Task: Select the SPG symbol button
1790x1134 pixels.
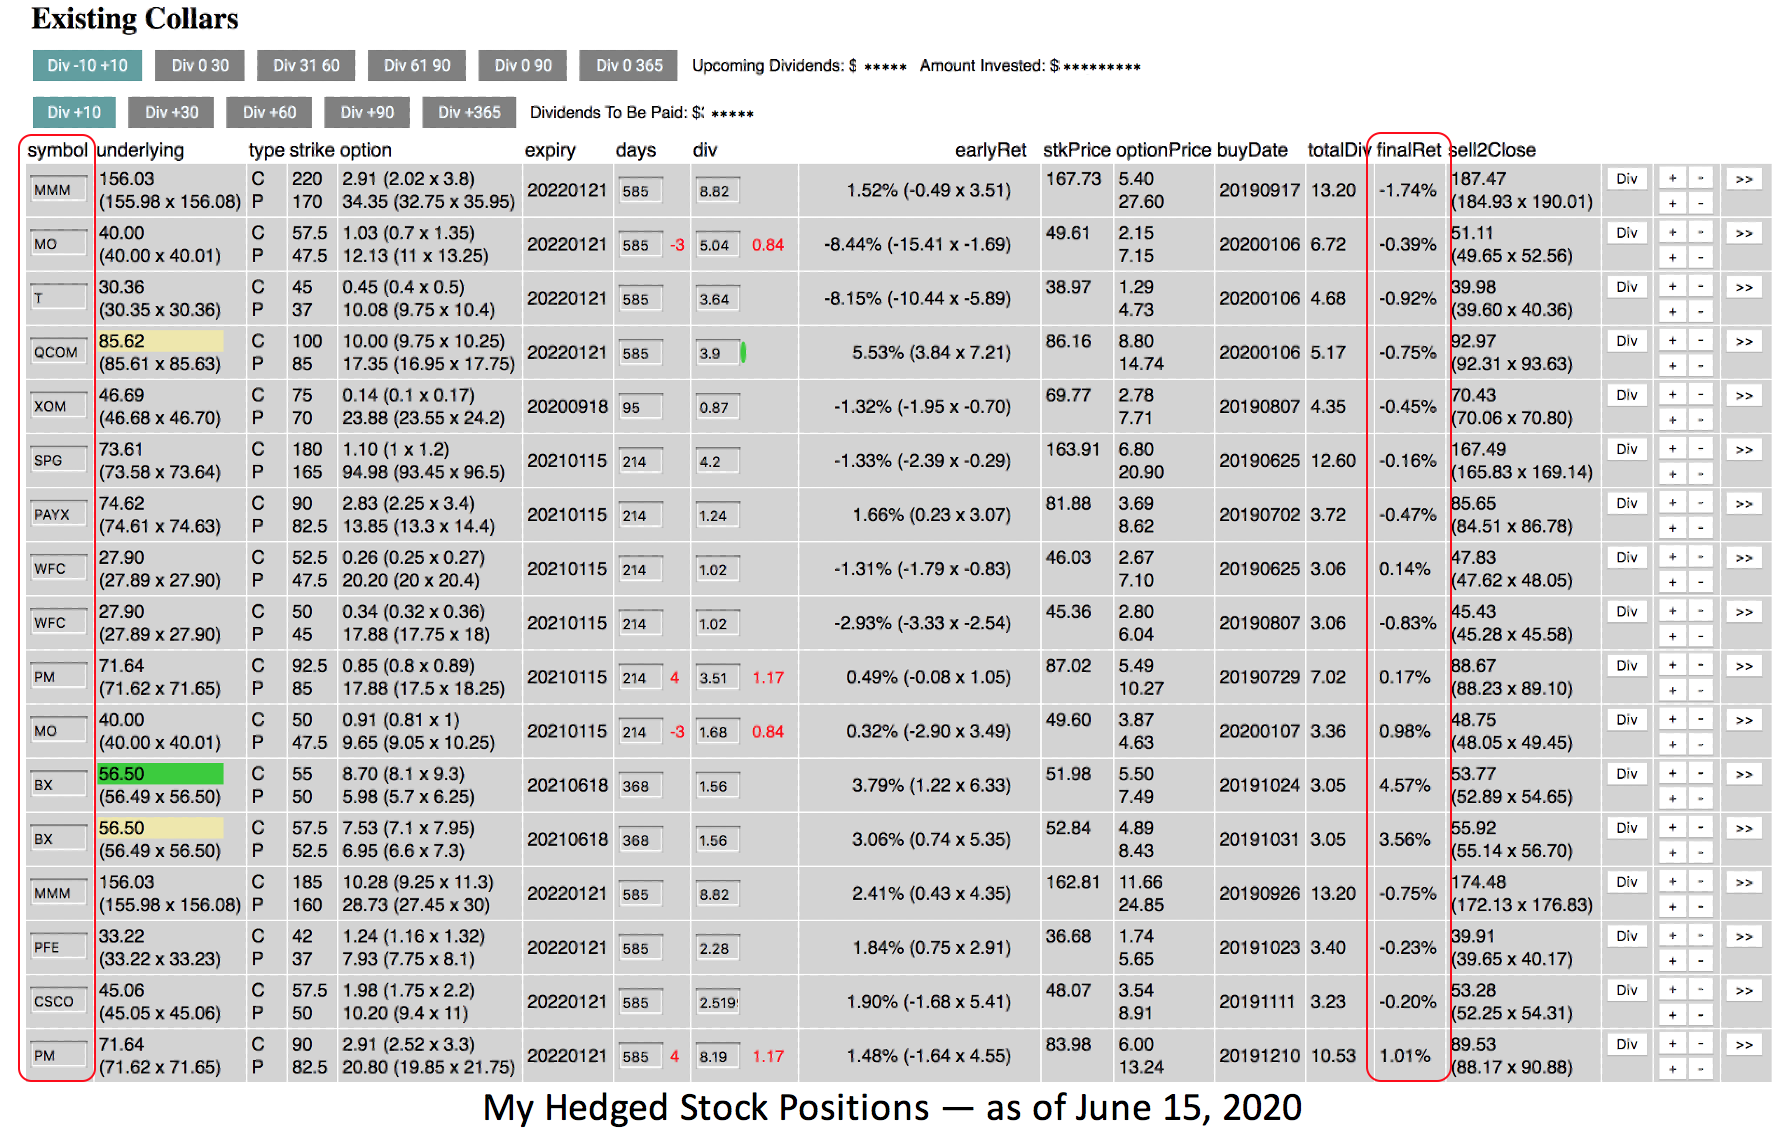Action: (58, 460)
